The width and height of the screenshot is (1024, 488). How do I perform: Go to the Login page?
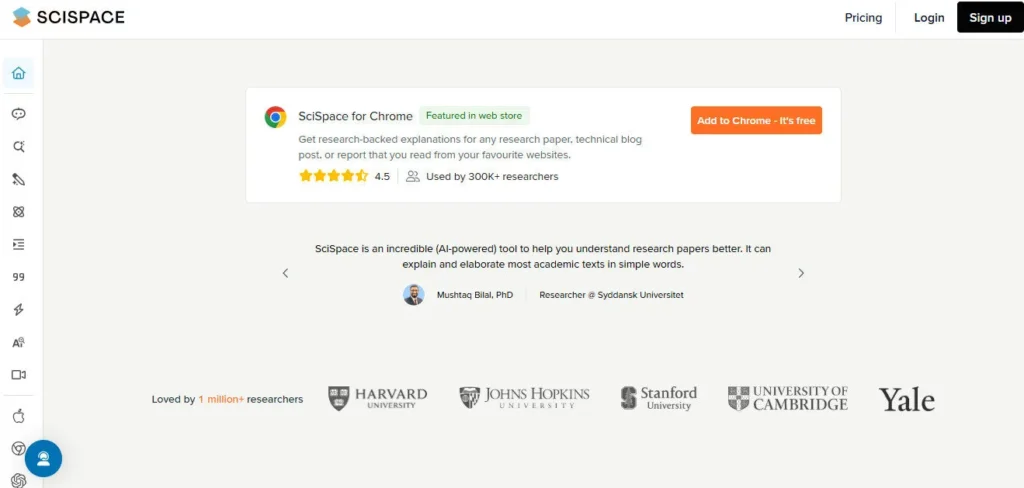929,18
